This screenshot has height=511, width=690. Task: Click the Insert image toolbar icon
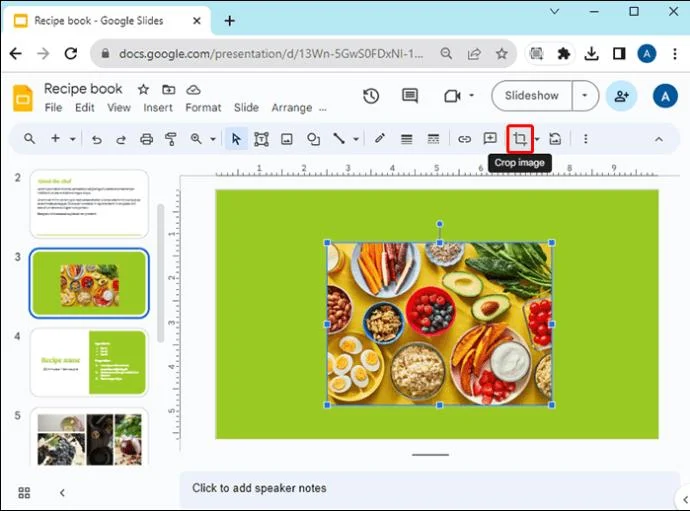287,139
